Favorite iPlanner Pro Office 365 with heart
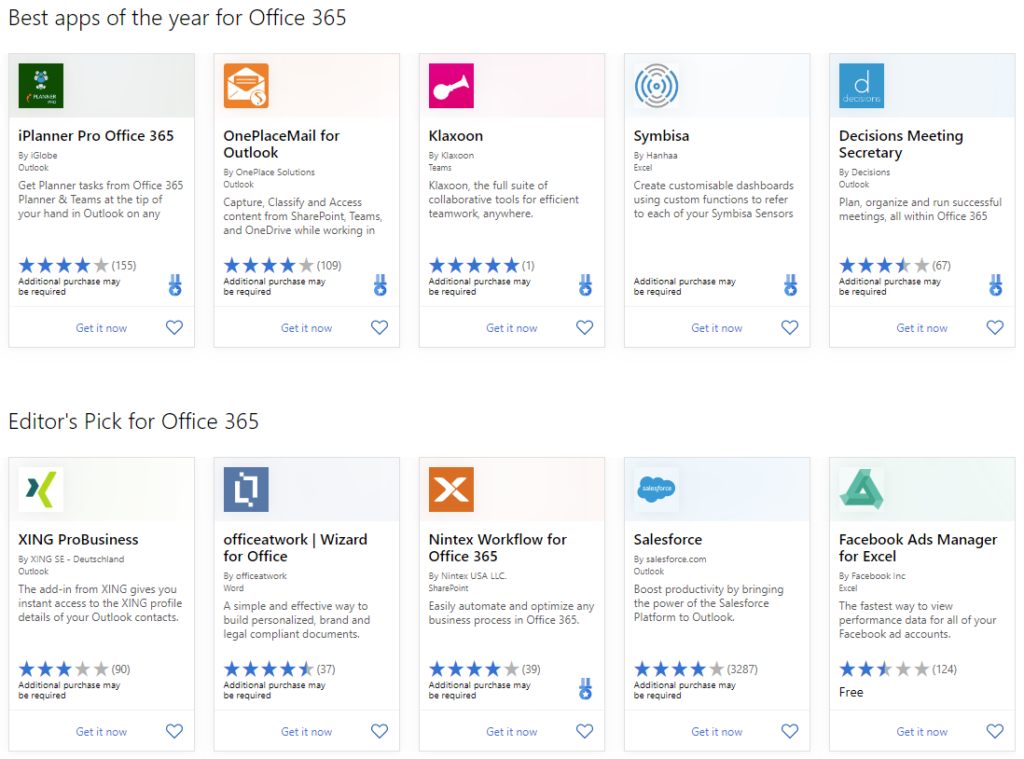 point(174,327)
